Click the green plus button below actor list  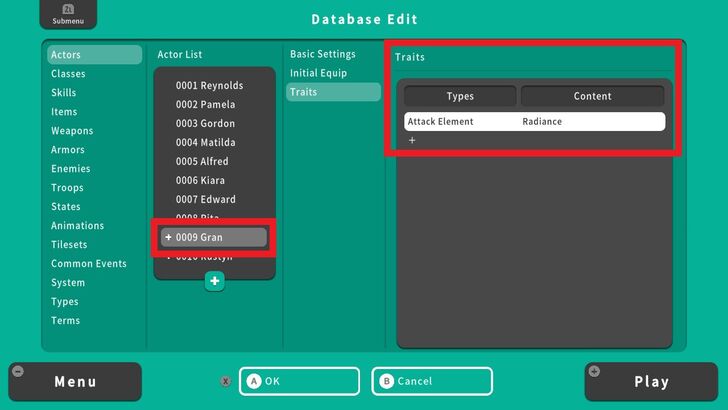coord(214,282)
